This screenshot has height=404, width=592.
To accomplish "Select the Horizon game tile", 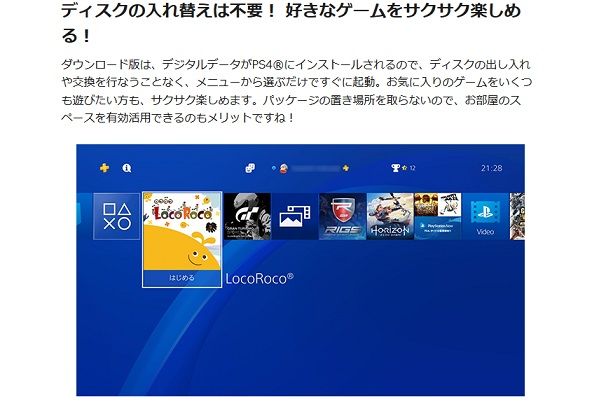I will tap(390, 216).
